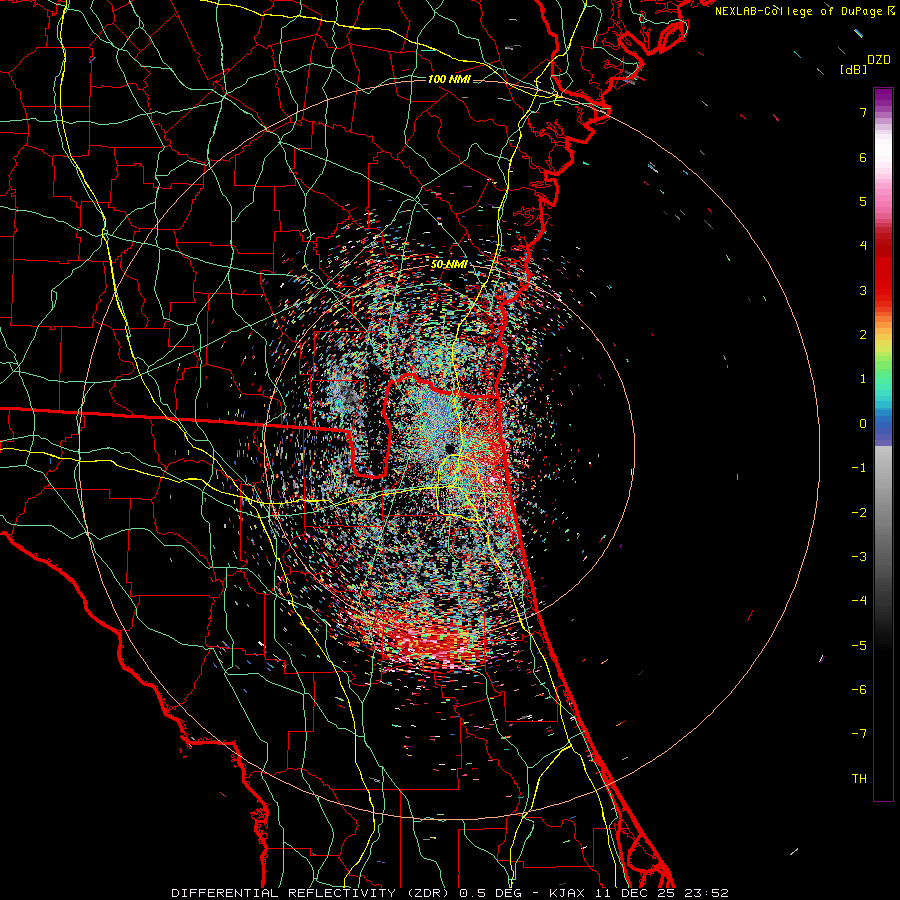Click the -3 value on color scale
Image resolution: width=900 pixels, height=900 pixels.
859,557
